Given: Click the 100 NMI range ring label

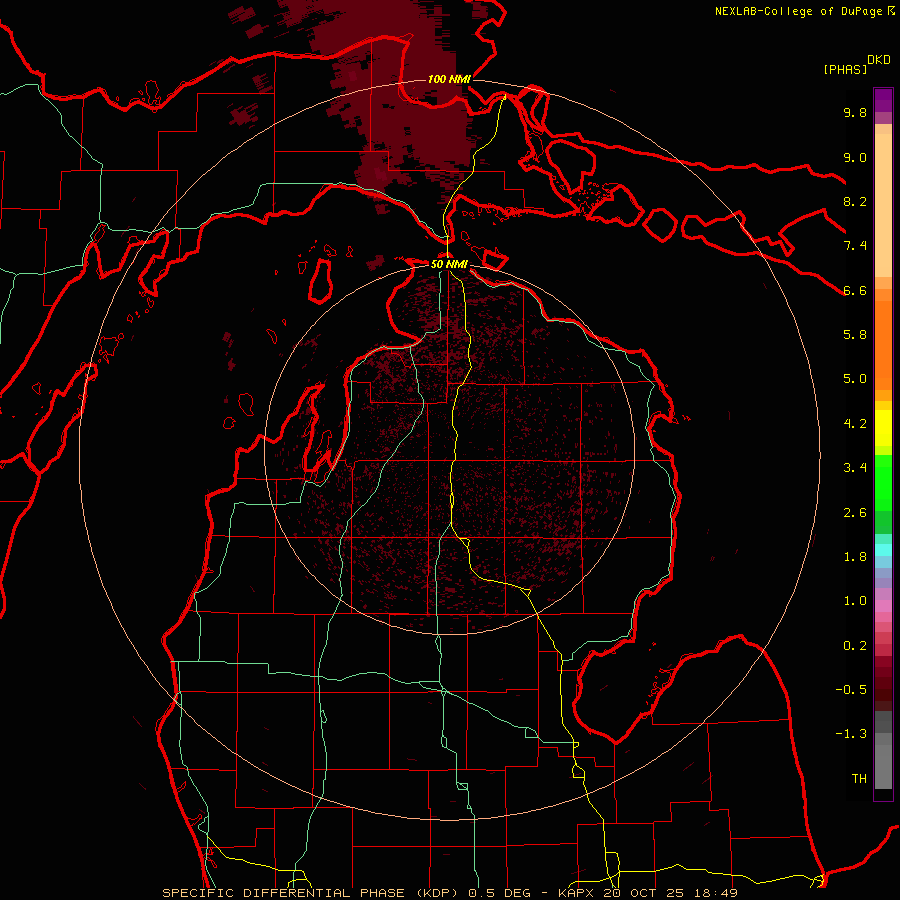Looking at the screenshot, I should point(449,79).
